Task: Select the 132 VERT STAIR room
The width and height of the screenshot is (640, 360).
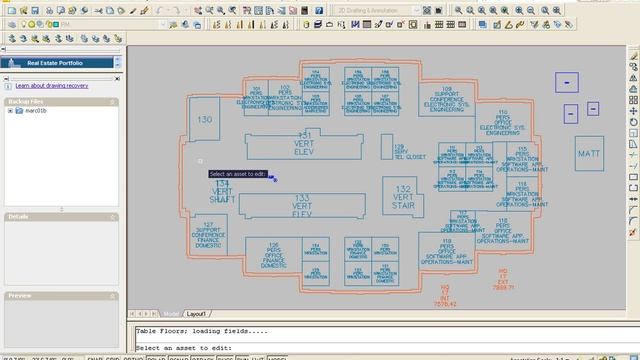Action: point(403,197)
